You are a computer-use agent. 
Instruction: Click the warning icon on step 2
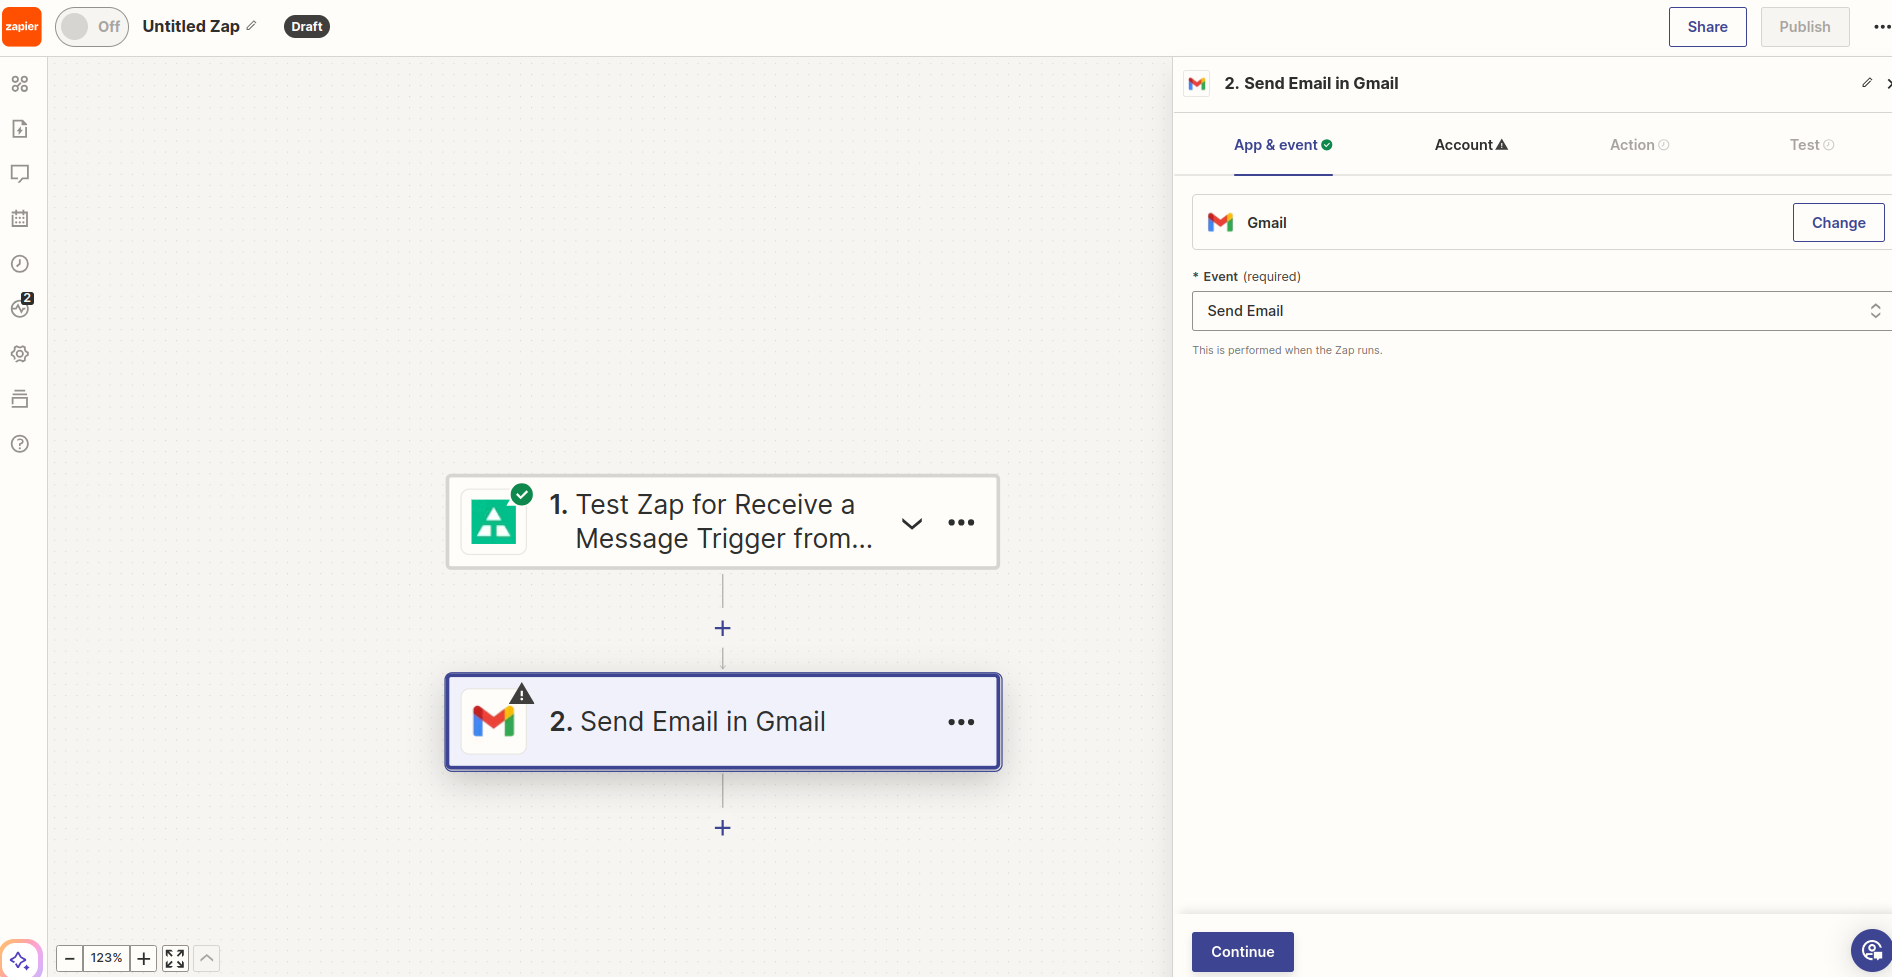point(522,694)
